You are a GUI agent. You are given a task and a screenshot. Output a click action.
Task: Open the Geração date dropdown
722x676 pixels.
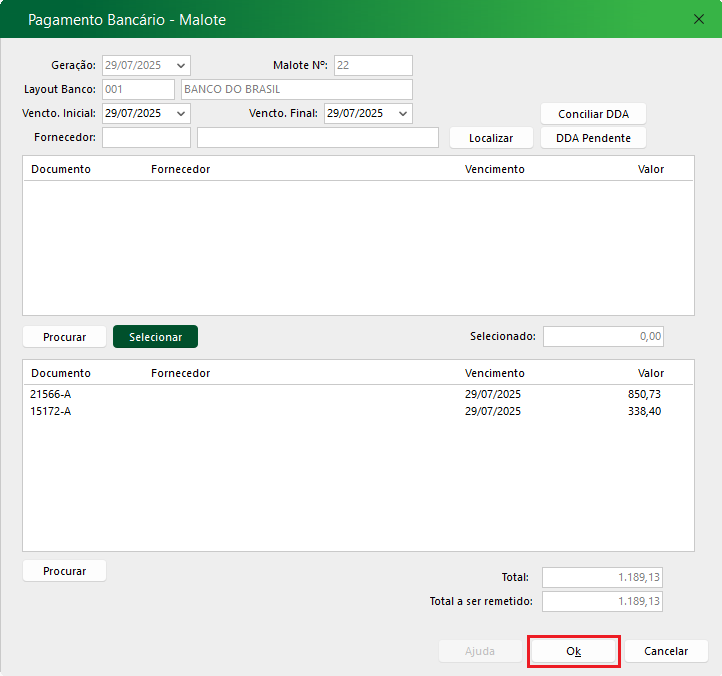(x=181, y=66)
